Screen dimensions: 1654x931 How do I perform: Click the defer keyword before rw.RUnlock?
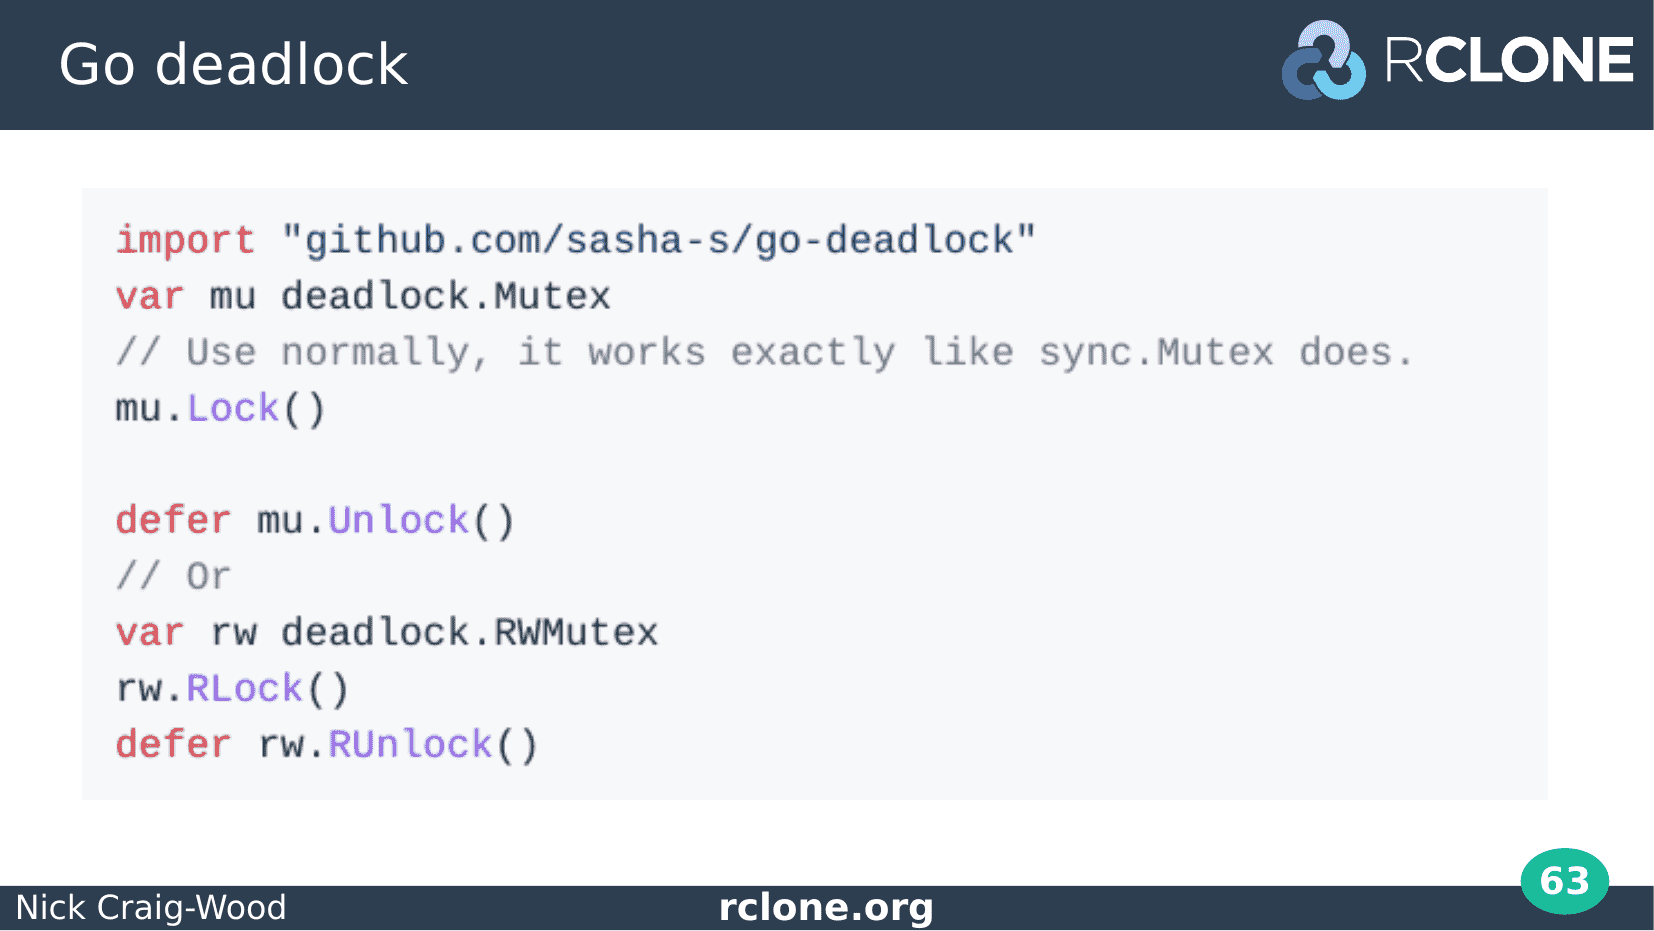pos(173,745)
